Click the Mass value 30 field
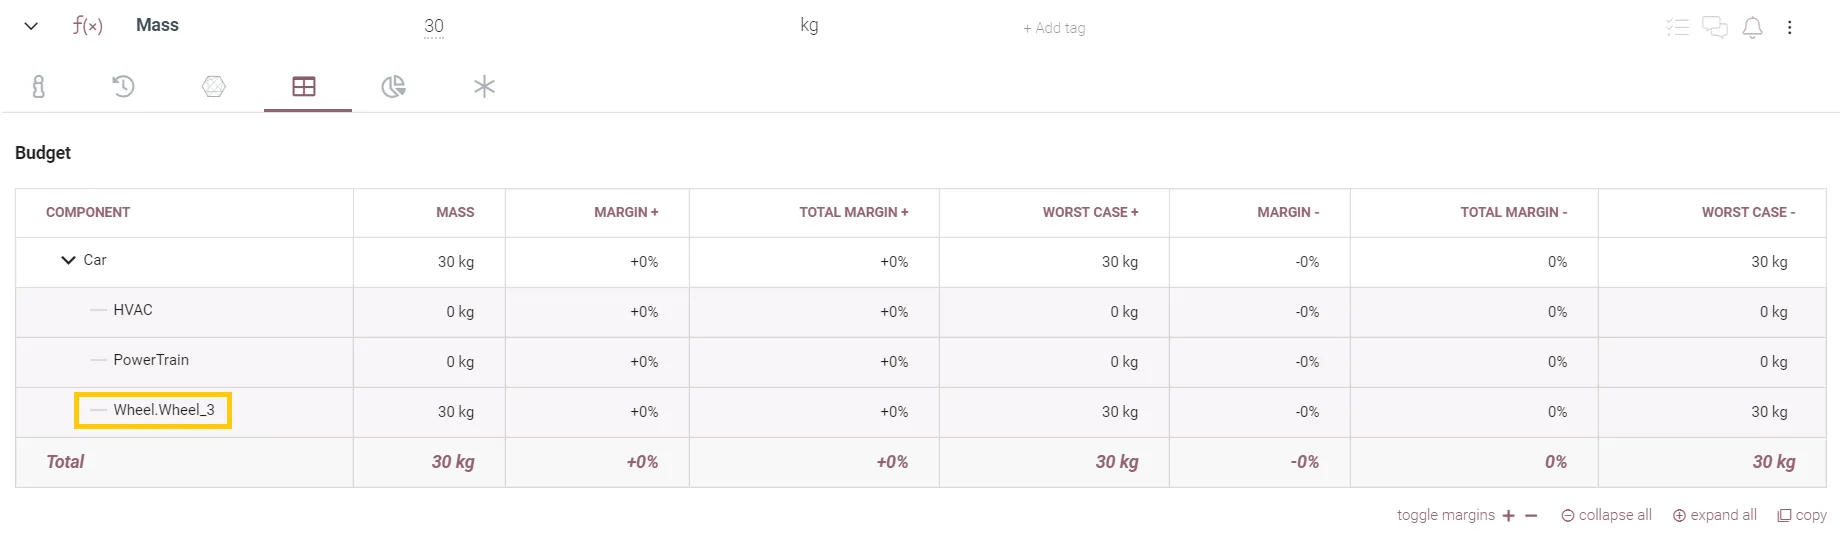Image resolution: width=1842 pixels, height=560 pixels. 434,27
